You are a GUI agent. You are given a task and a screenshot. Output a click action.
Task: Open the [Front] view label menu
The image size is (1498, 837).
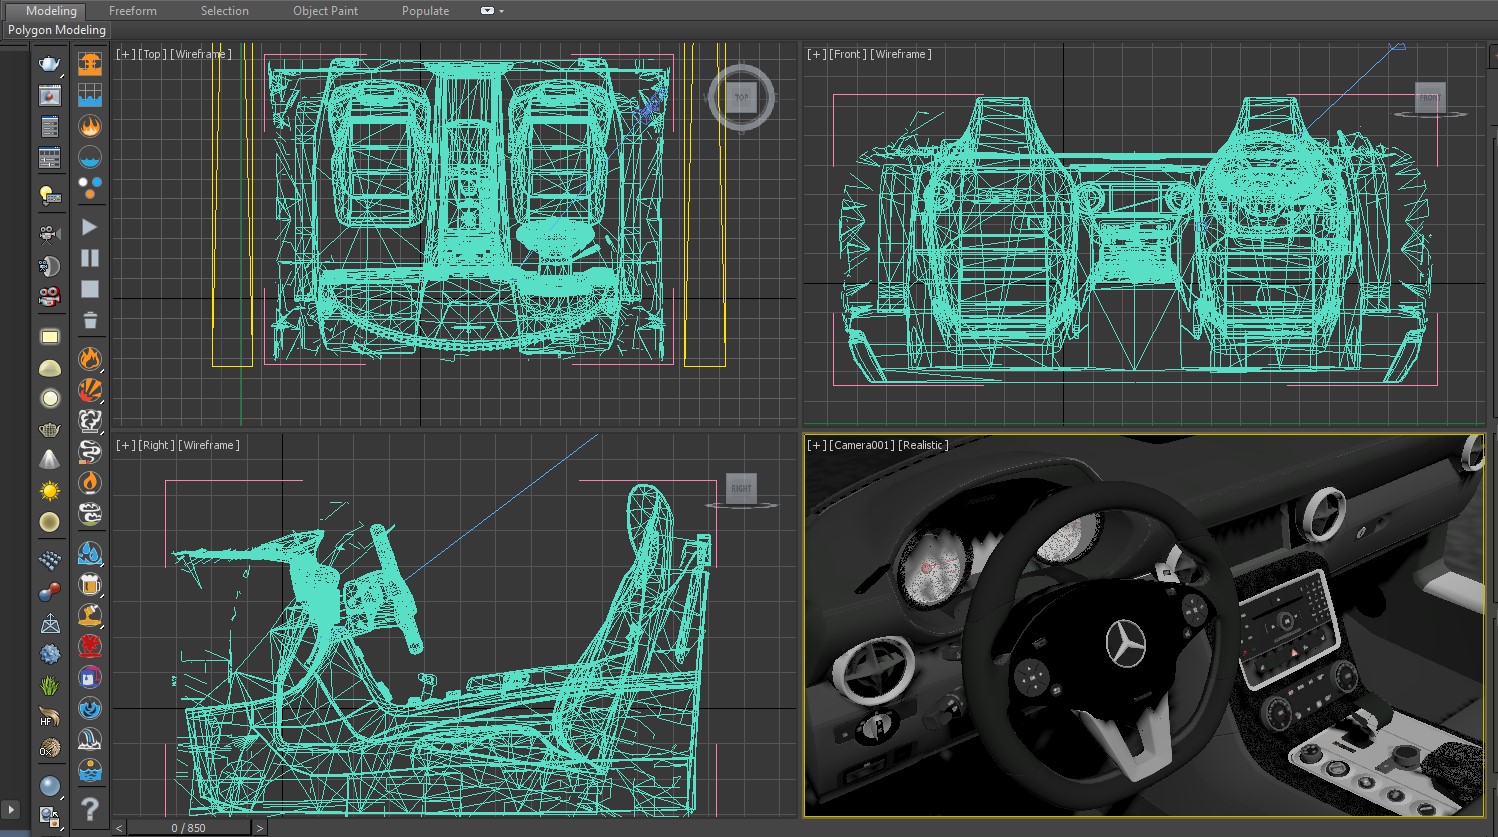coord(848,54)
